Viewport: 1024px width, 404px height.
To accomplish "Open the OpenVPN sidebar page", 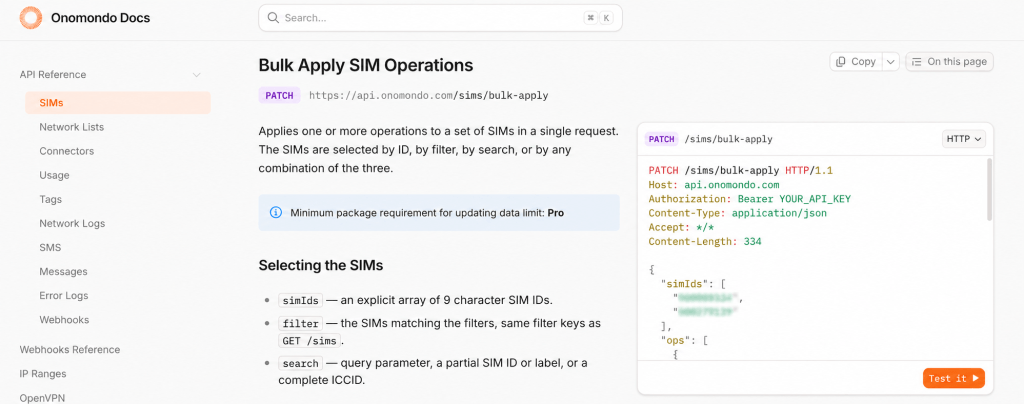I will click(42, 397).
